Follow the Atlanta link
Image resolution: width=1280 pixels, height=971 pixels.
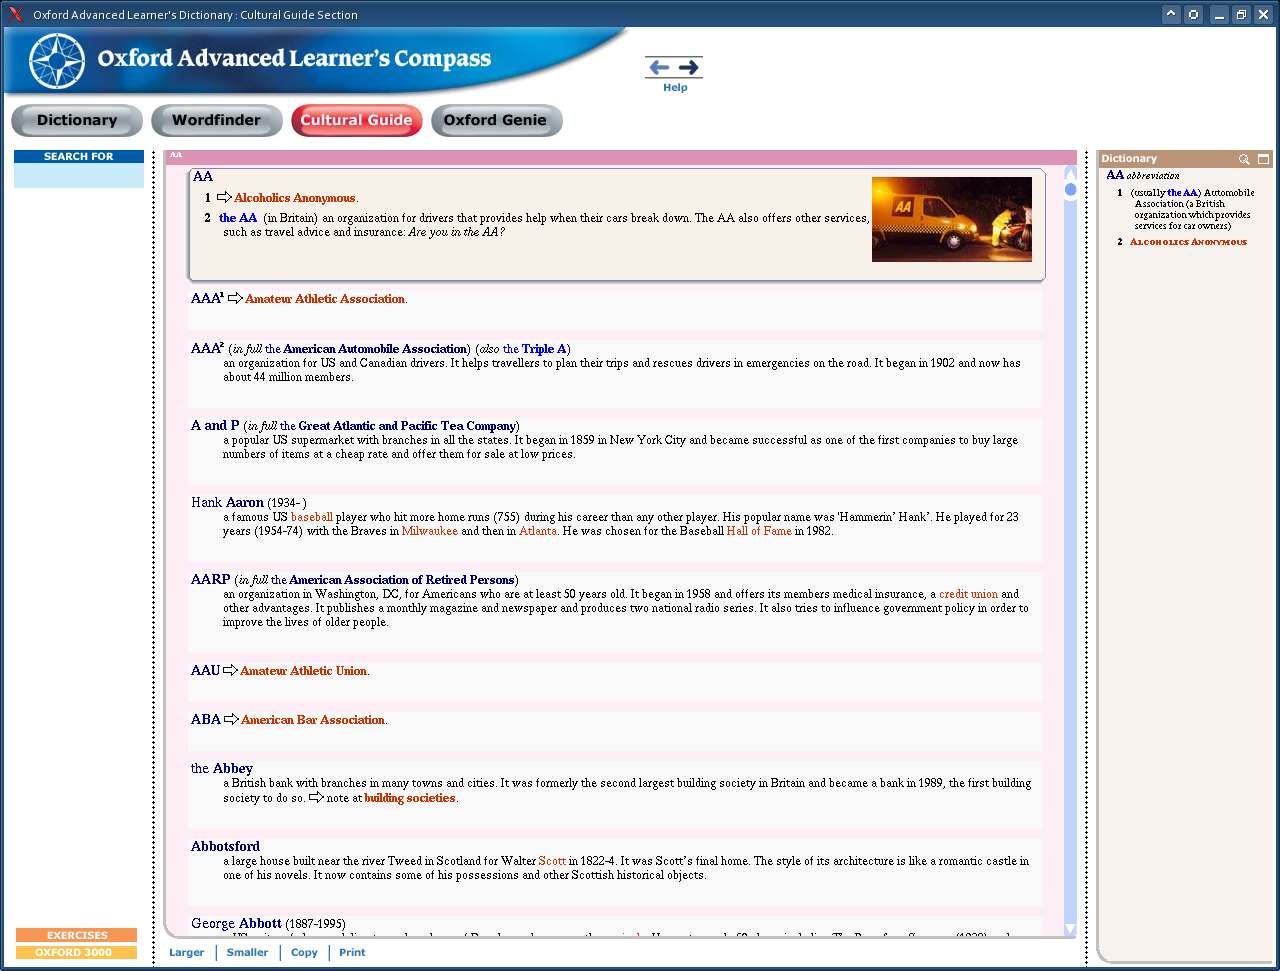[538, 531]
